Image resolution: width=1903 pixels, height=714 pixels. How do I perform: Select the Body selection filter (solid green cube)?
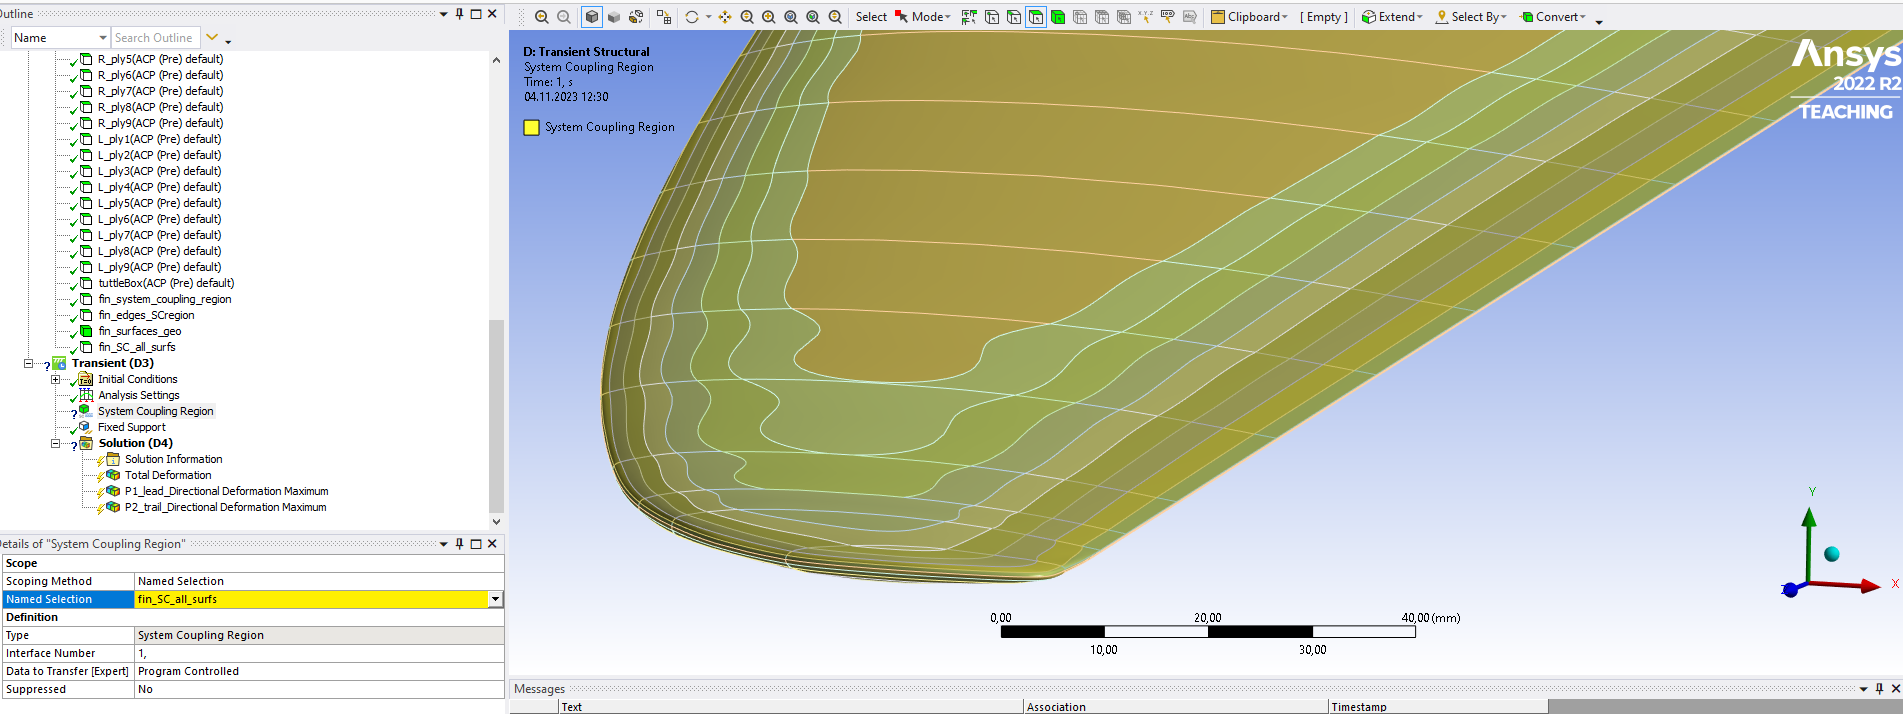[1057, 17]
